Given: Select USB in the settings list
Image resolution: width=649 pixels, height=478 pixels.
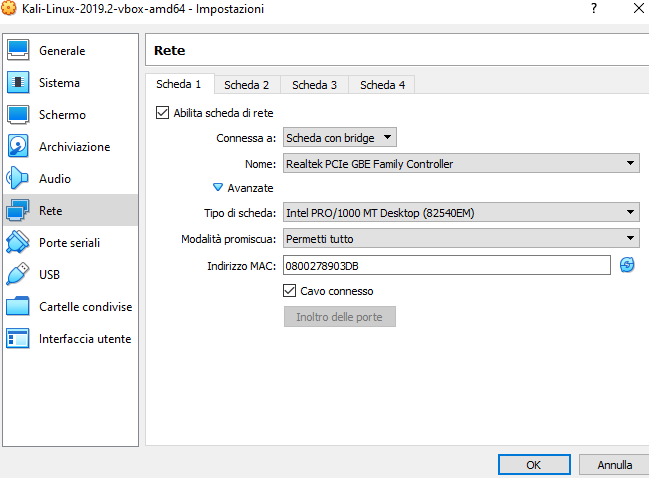Looking at the screenshot, I should 70,274.
